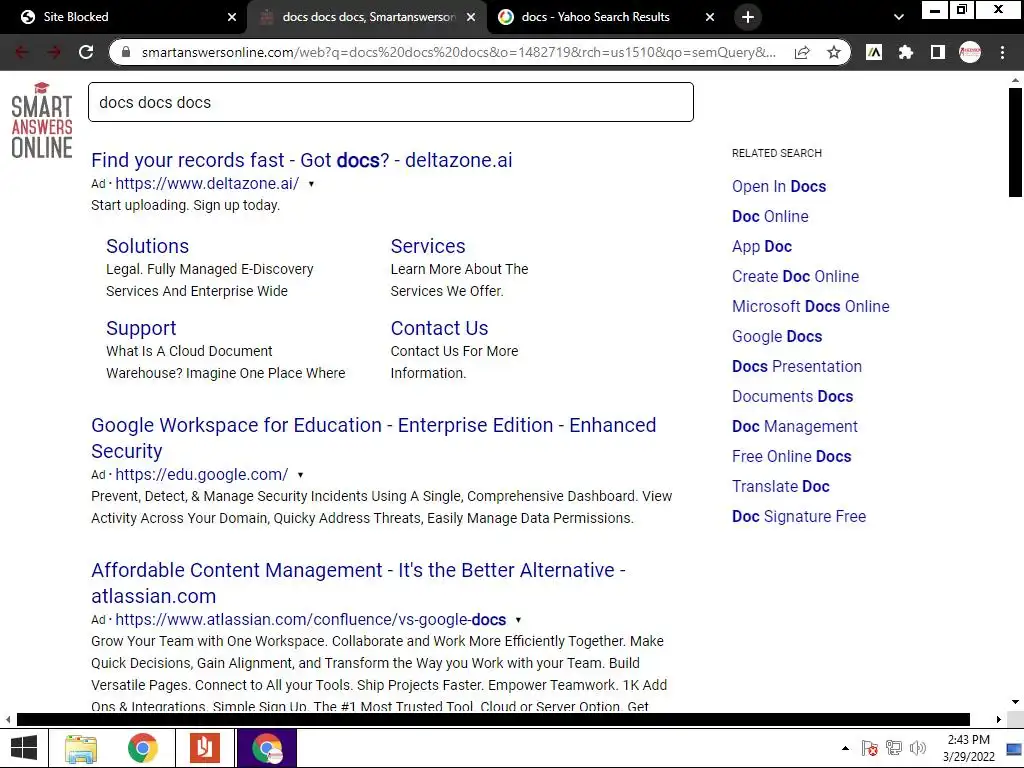Click the horizontal scrollbar right arrow
Image resolution: width=1024 pixels, height=768 pixels.
point(998,719)
